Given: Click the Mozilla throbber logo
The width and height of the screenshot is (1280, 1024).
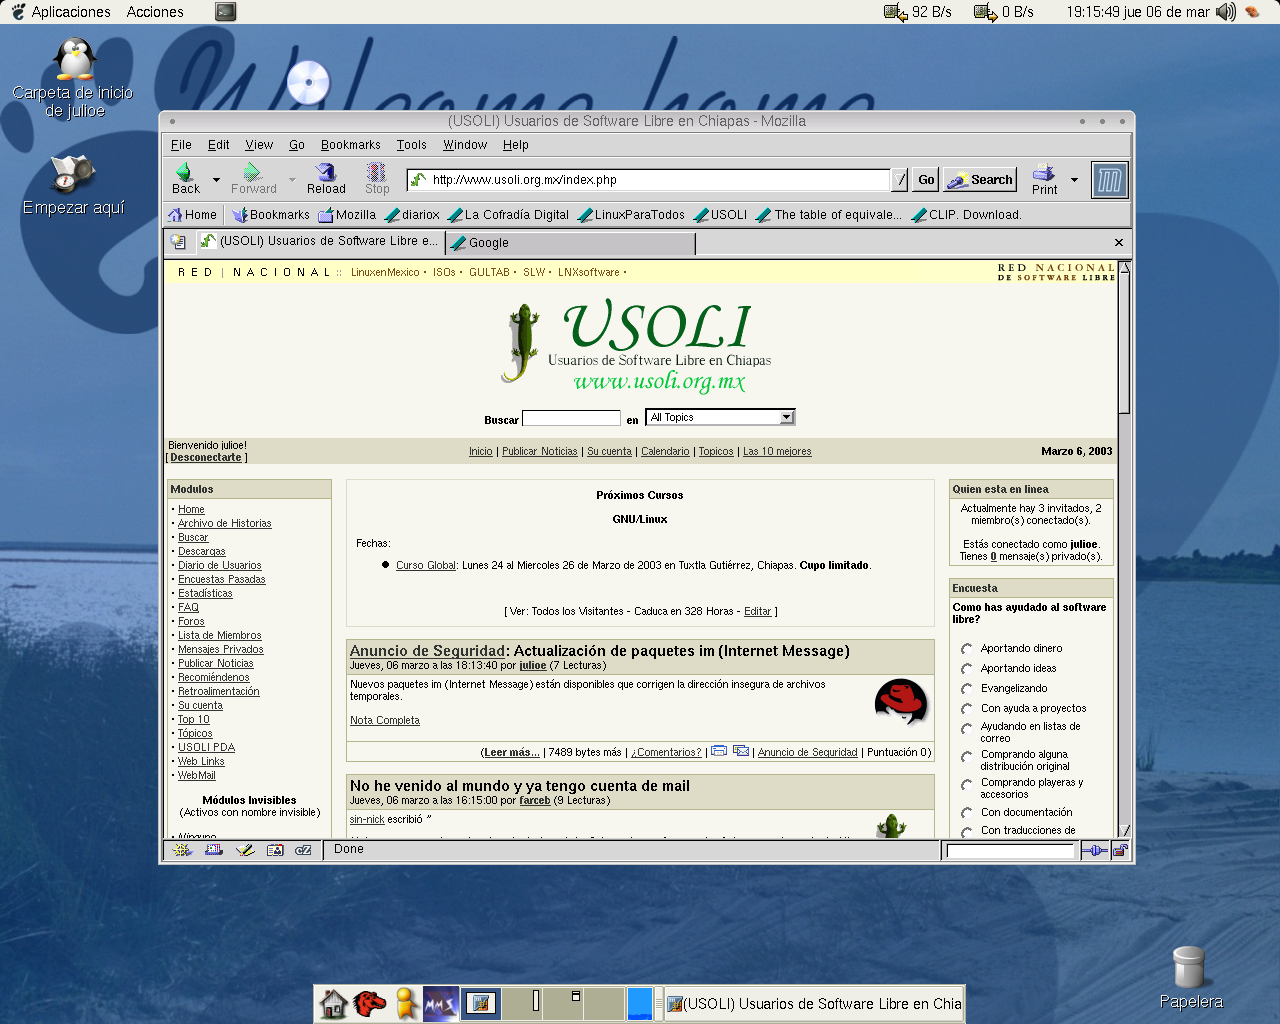Looking at the screenshot, I should [x=1110, y=180].
